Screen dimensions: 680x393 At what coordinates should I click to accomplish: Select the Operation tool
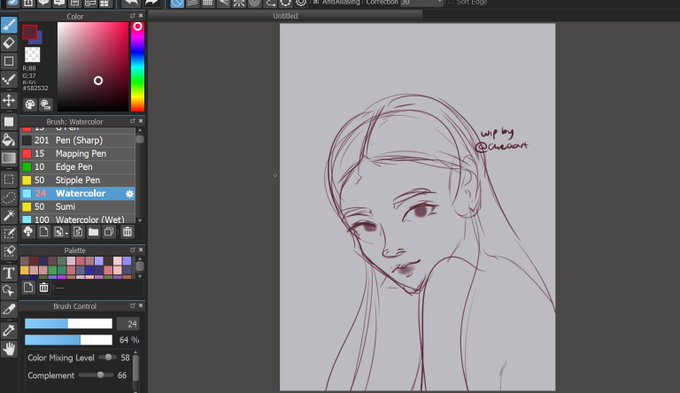click(x=9, y=291)
